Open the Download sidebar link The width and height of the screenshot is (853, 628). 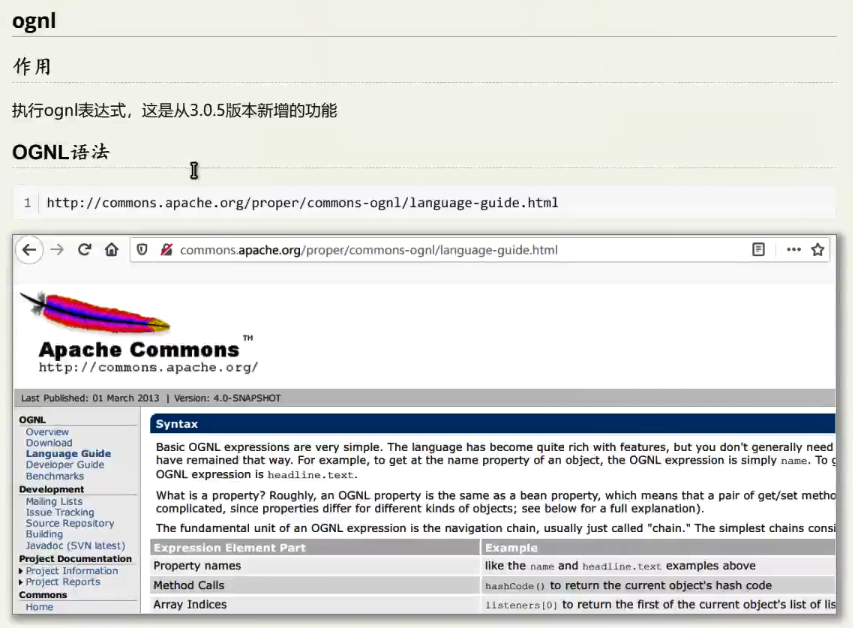pyautogui.click(x=49, y=442)
